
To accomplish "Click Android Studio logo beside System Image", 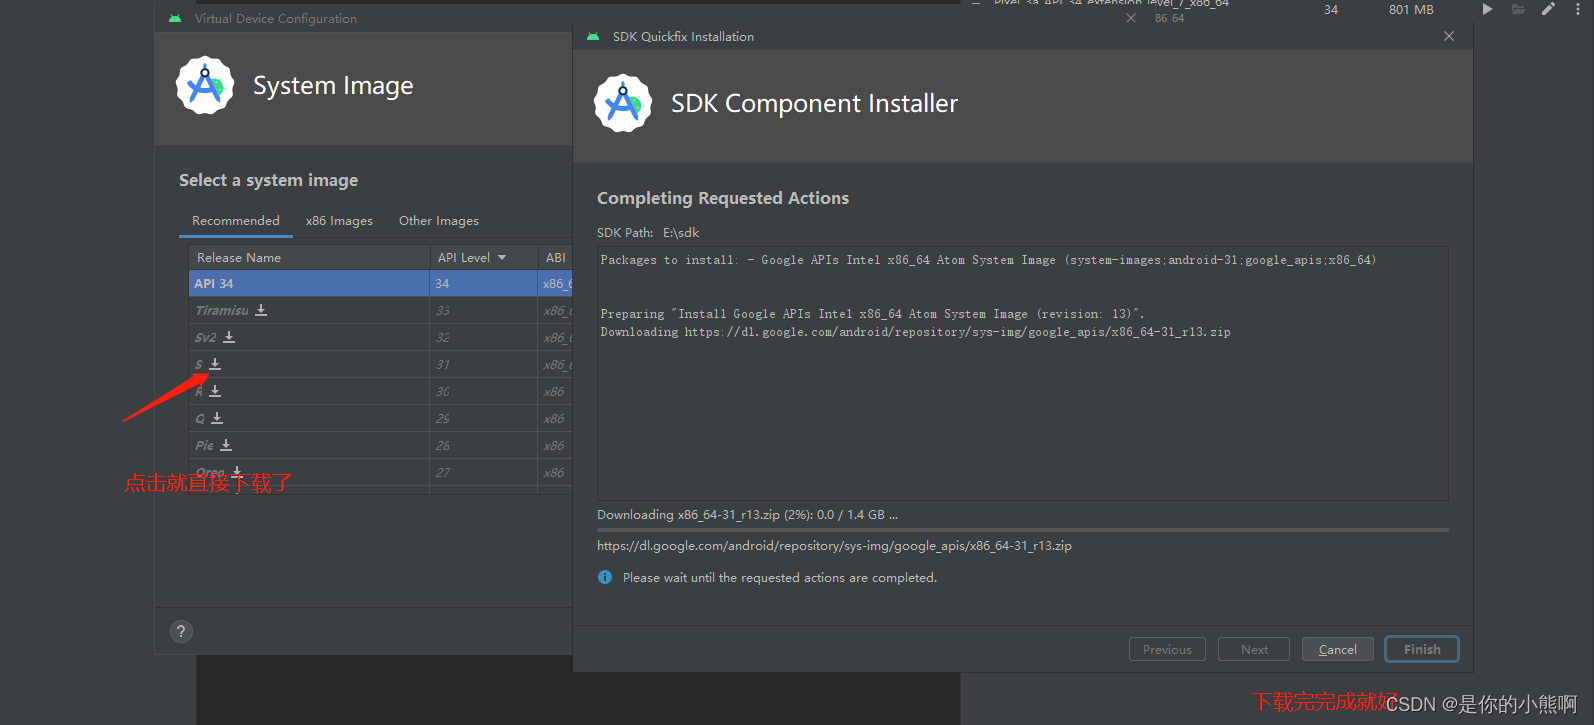I will click(205, 85).
